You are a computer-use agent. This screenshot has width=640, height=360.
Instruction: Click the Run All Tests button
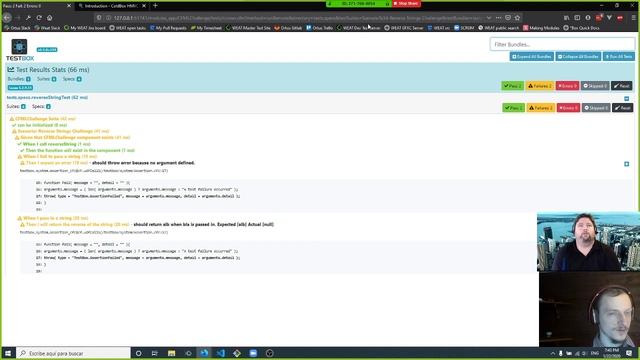pyautogui.click(x=619, y=57)
